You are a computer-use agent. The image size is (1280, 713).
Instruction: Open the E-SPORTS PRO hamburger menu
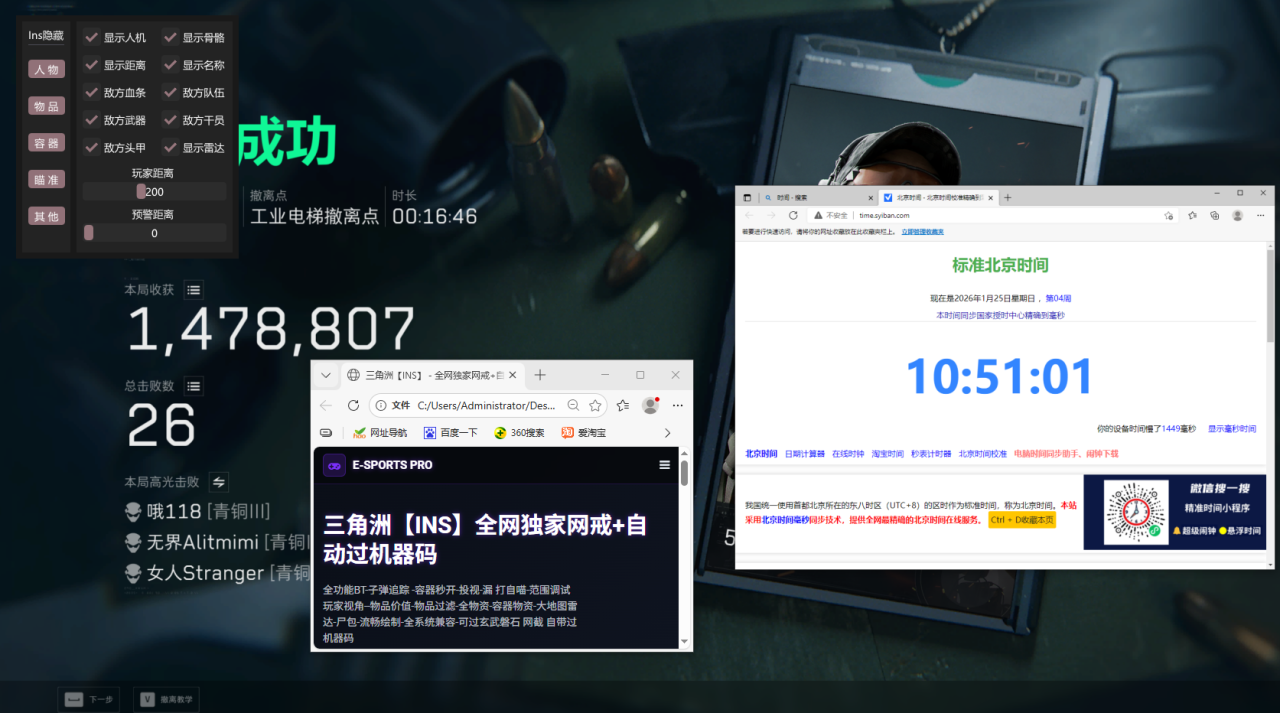663,465
